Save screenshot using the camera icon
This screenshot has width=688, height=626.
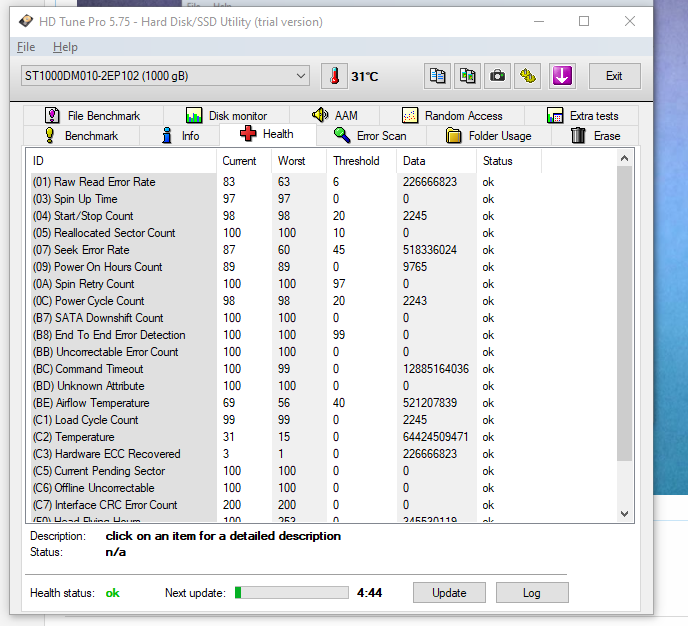[497, 76]
